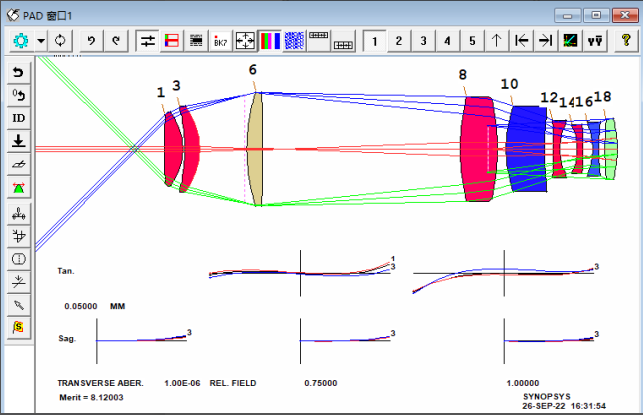Click the four-arrow fit-to-window icon
Screen dimensions: 643x415
245,41
